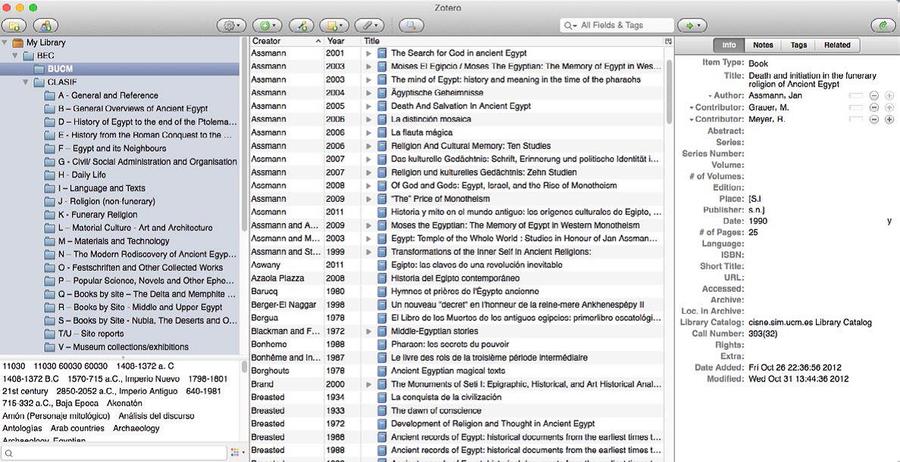Viewport: 900px width, 462px height.
Task: Switch to the Related tab
Action: point(836,45)
